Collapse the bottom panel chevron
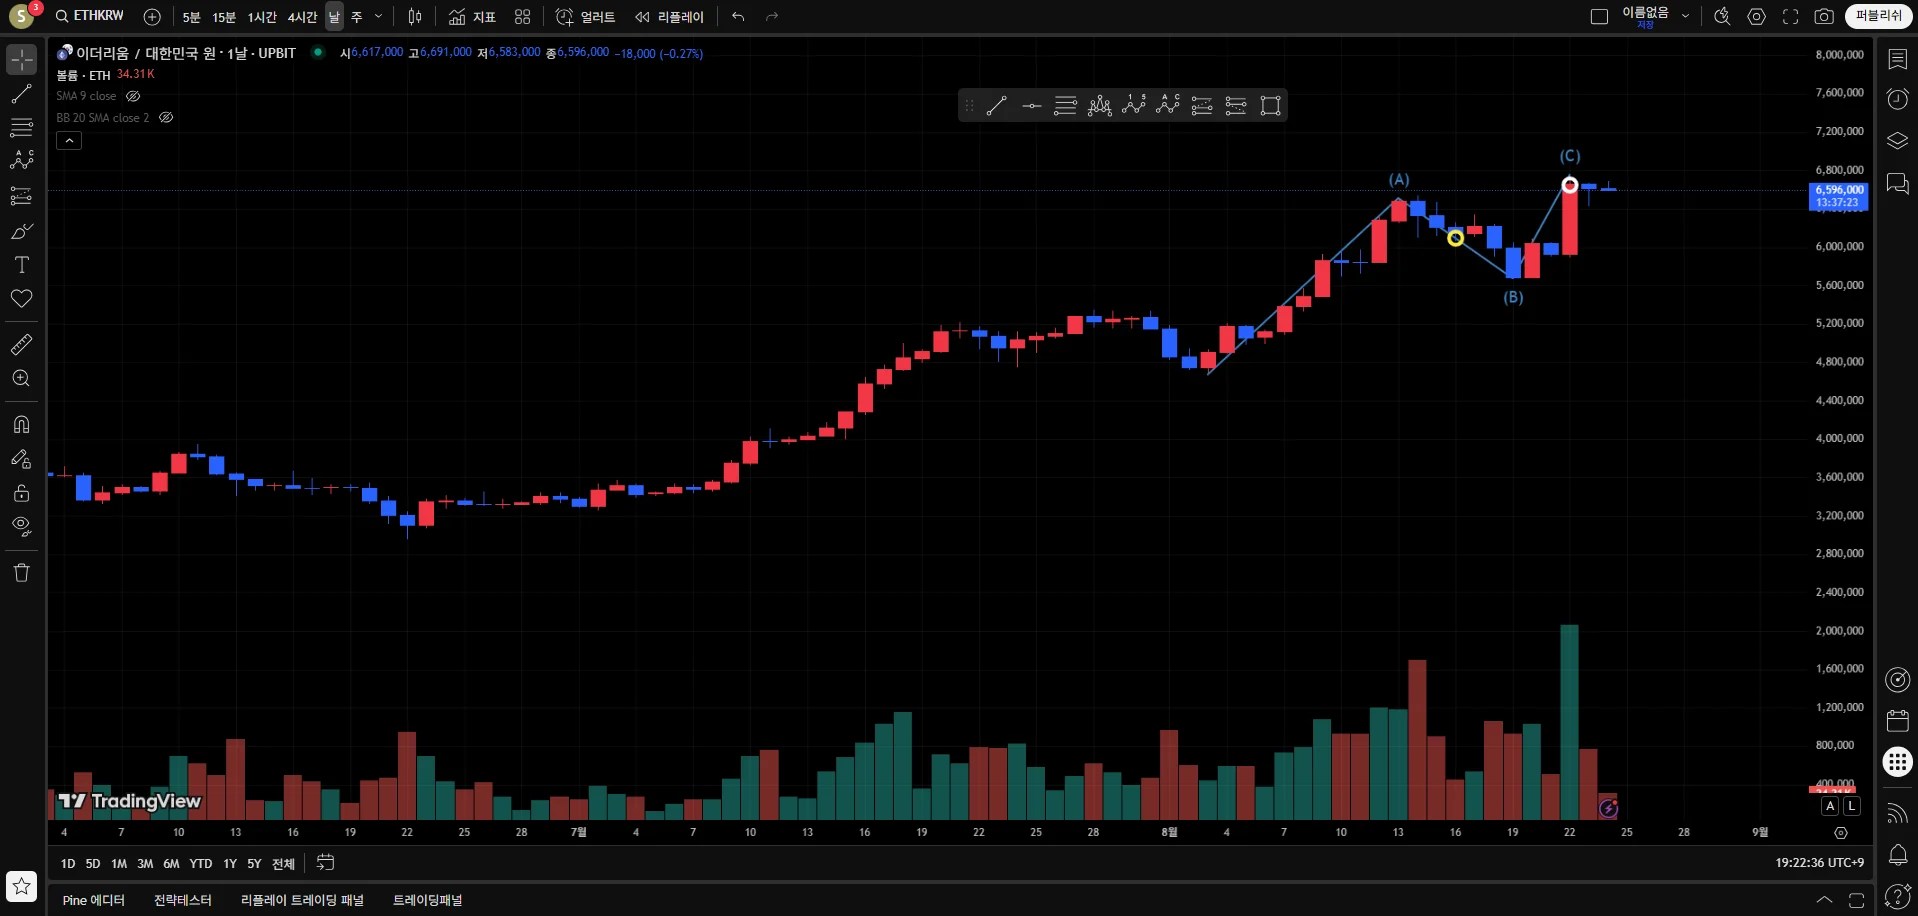The width and height of the screenshot is (1918, 916). (x=1824, y=900)
